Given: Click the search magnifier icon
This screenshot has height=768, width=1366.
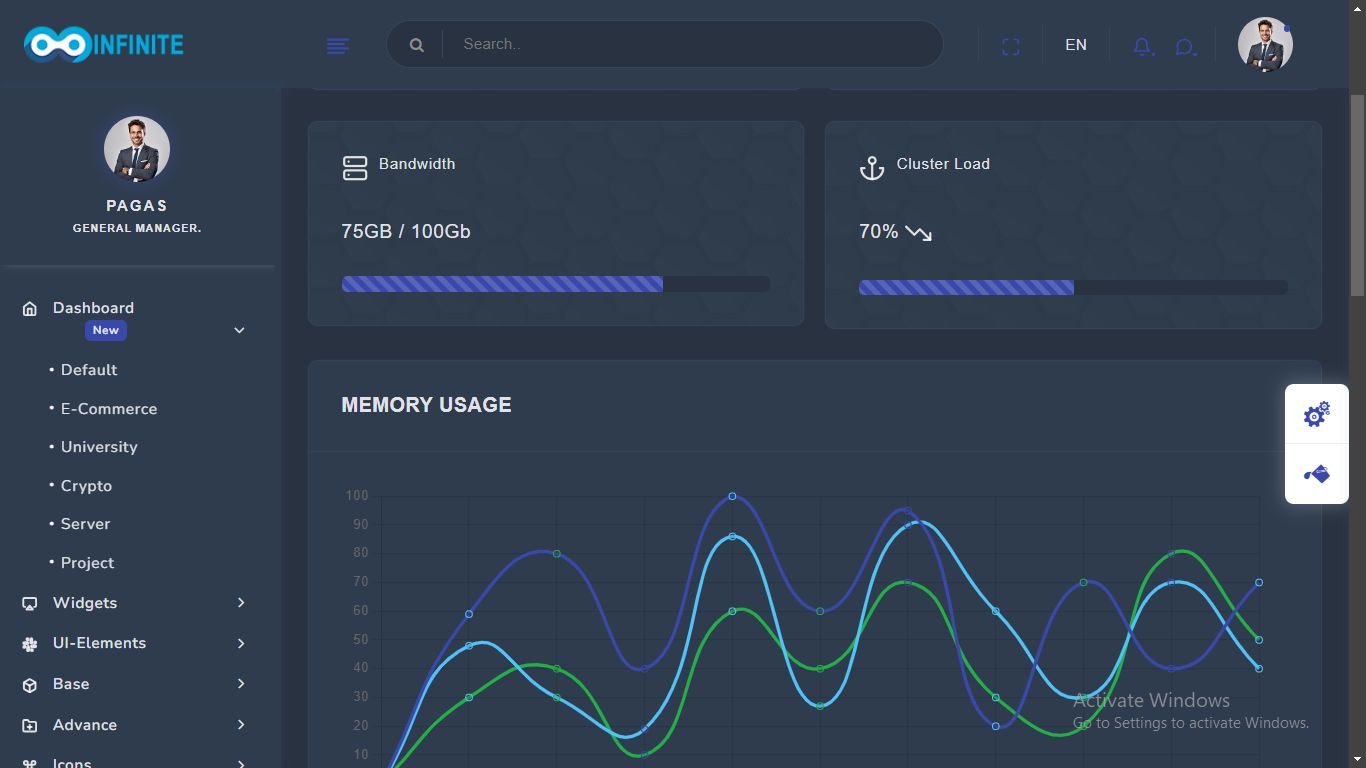Looking at the screenshot, I should 417,45.
